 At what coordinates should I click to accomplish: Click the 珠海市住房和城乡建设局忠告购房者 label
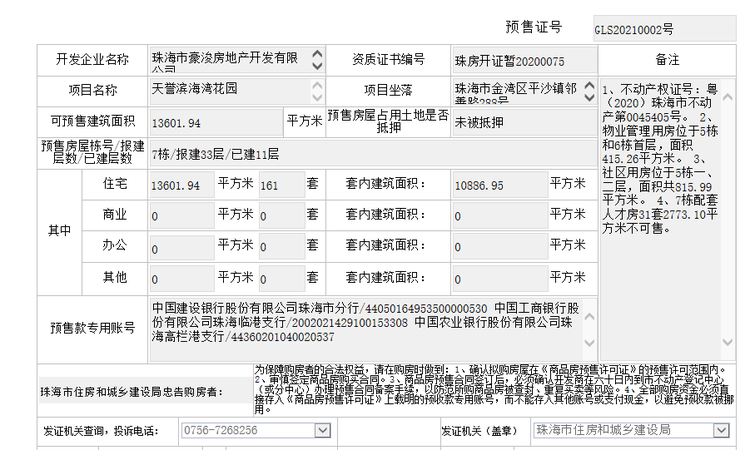coord(132,392)
